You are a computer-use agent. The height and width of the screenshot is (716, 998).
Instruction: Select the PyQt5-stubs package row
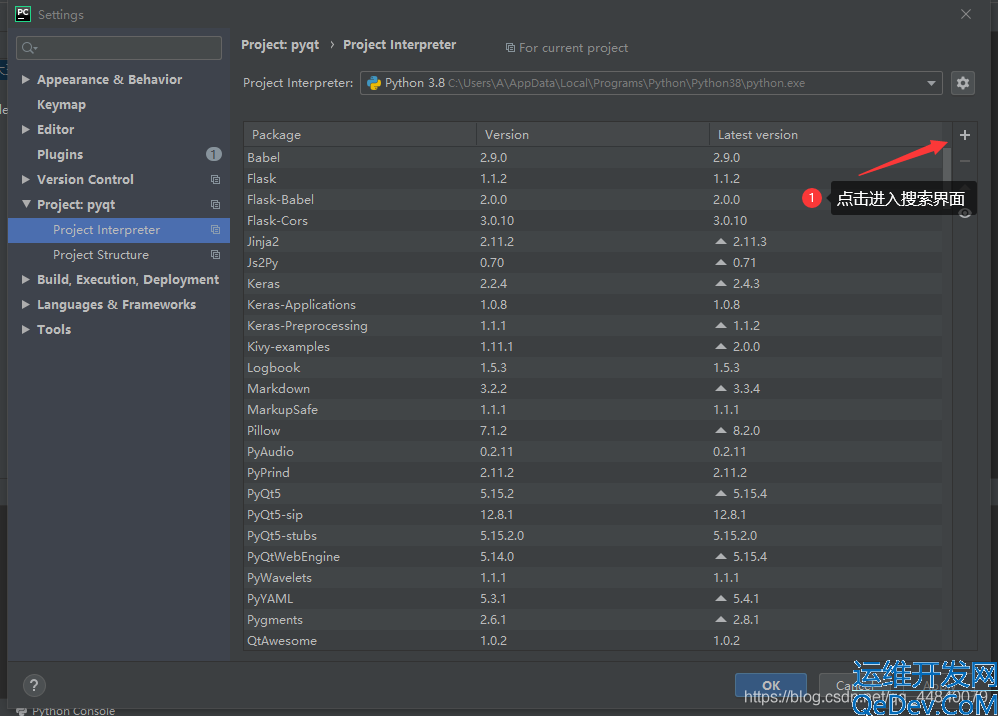point(593,535)
